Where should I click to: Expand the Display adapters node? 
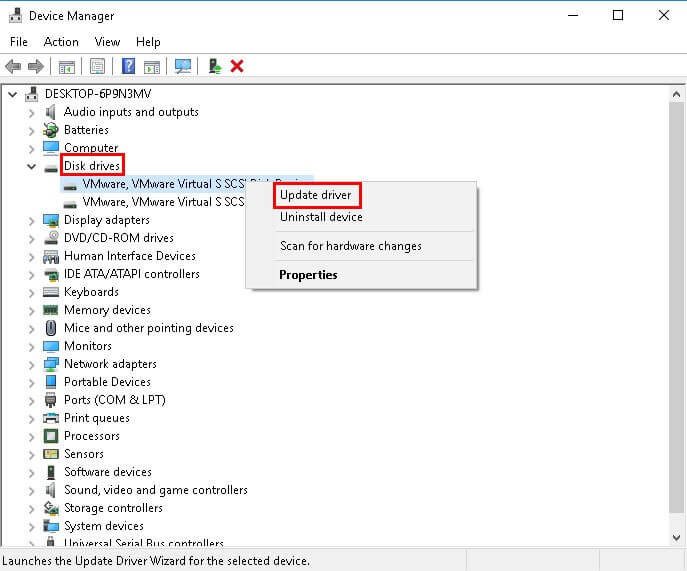(31, 220)
